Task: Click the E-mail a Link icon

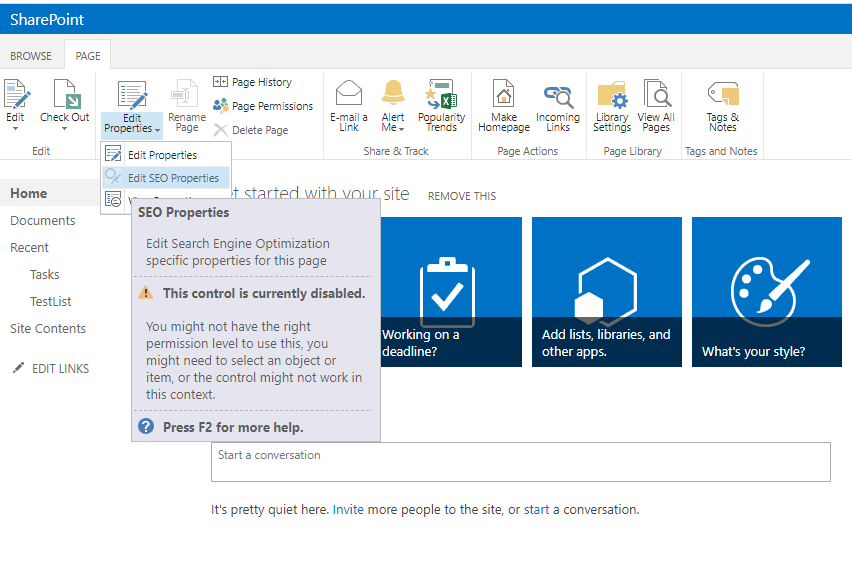Action: 349,93
